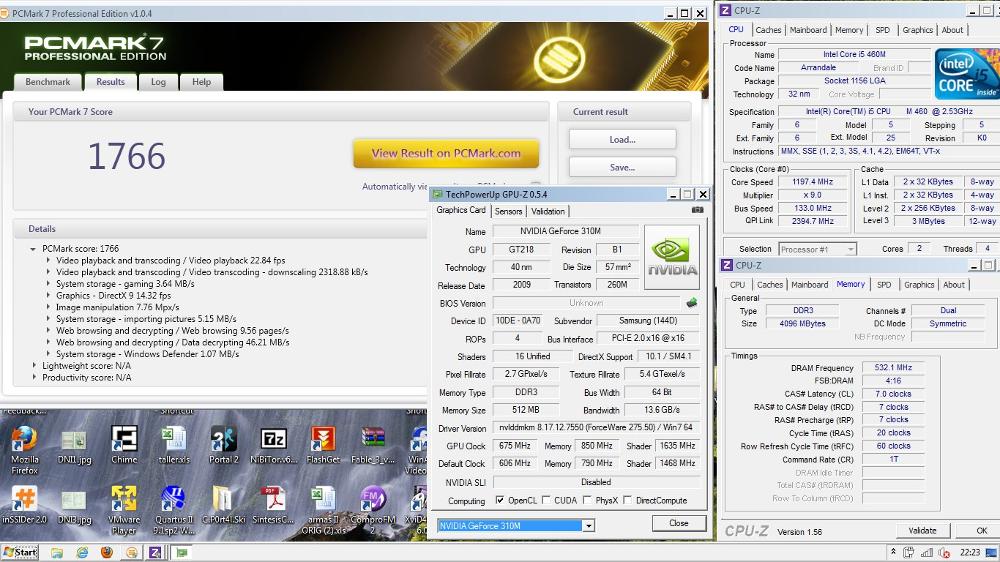Screen dimensions: 1000x562
Task: Open the NiBiTor 7z archive icon
Action: [x=274, y=445]
